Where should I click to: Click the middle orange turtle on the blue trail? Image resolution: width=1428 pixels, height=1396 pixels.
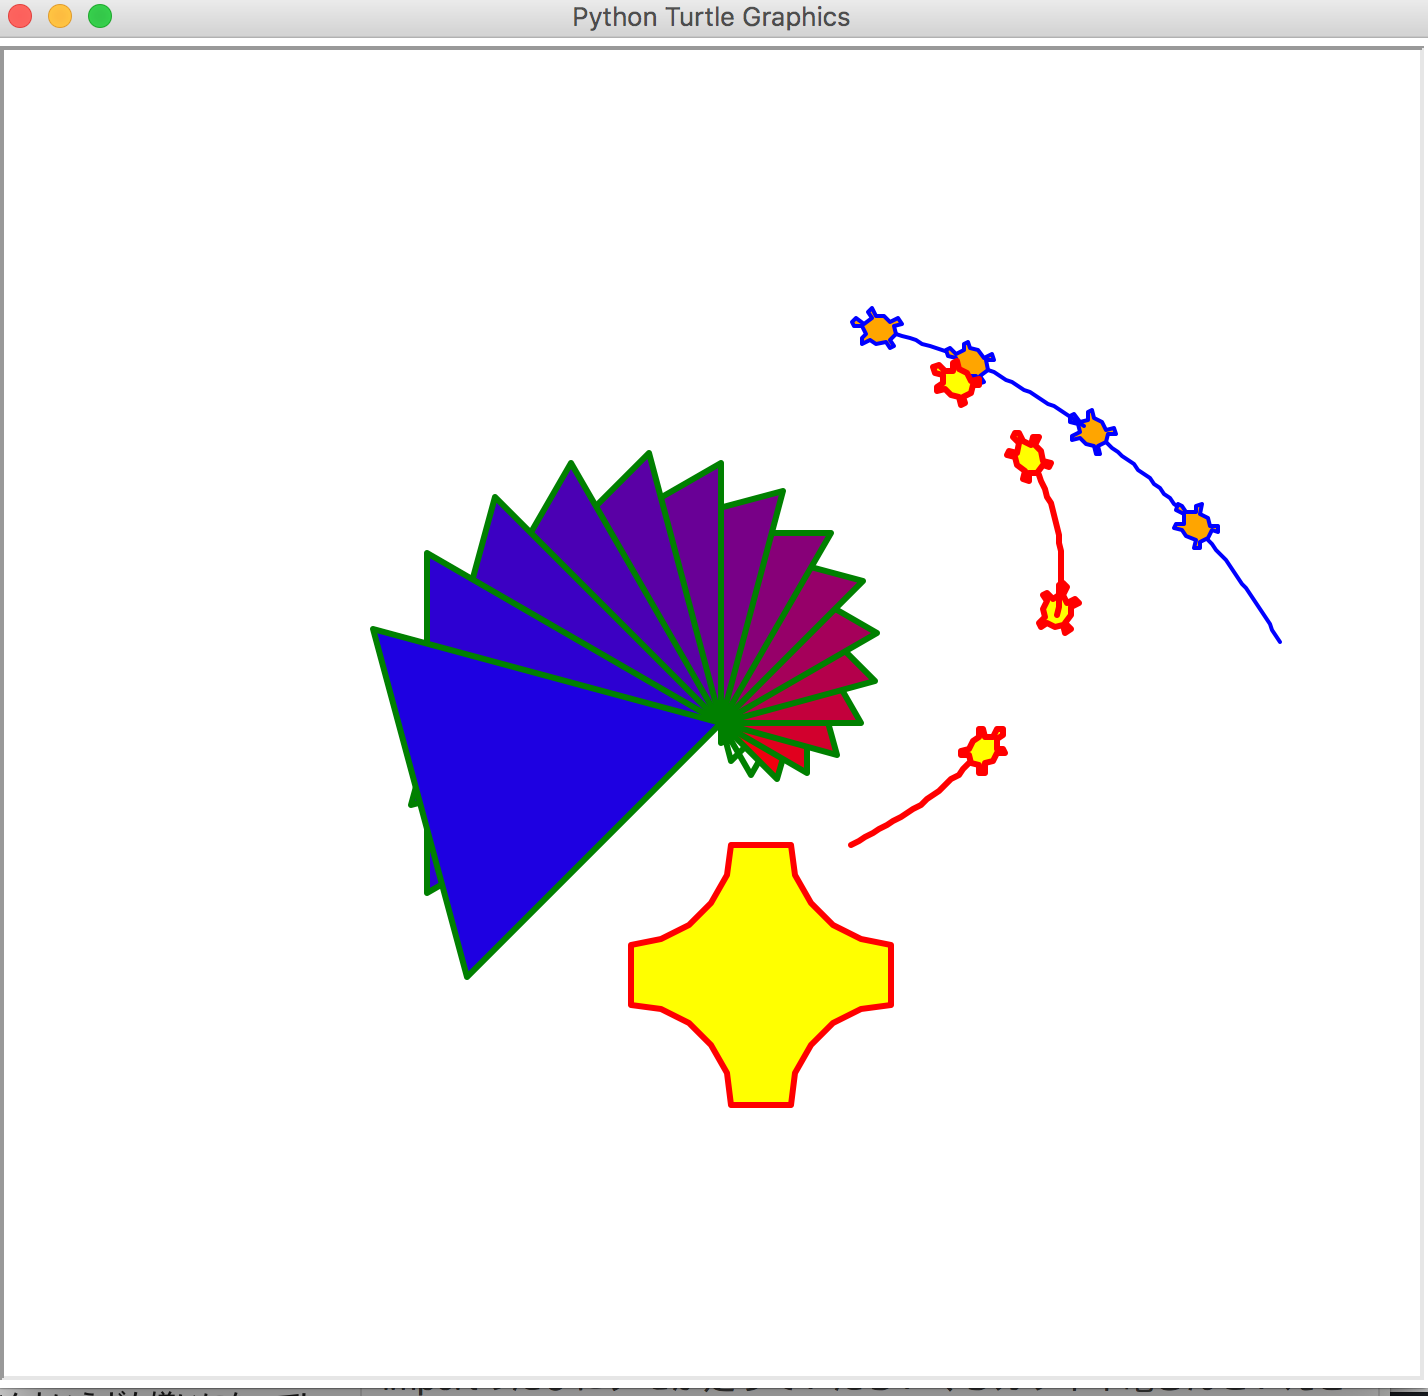1092,433
